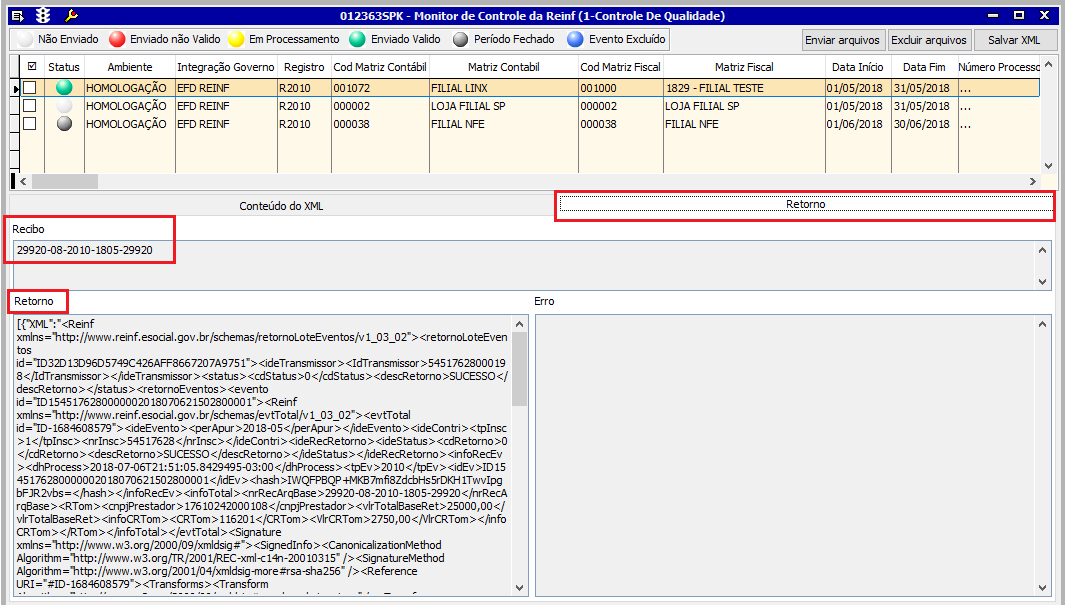Click the down arrow of the Erro box scrollbar
Screen dimensions: 1065x605
click(1043, 588)
